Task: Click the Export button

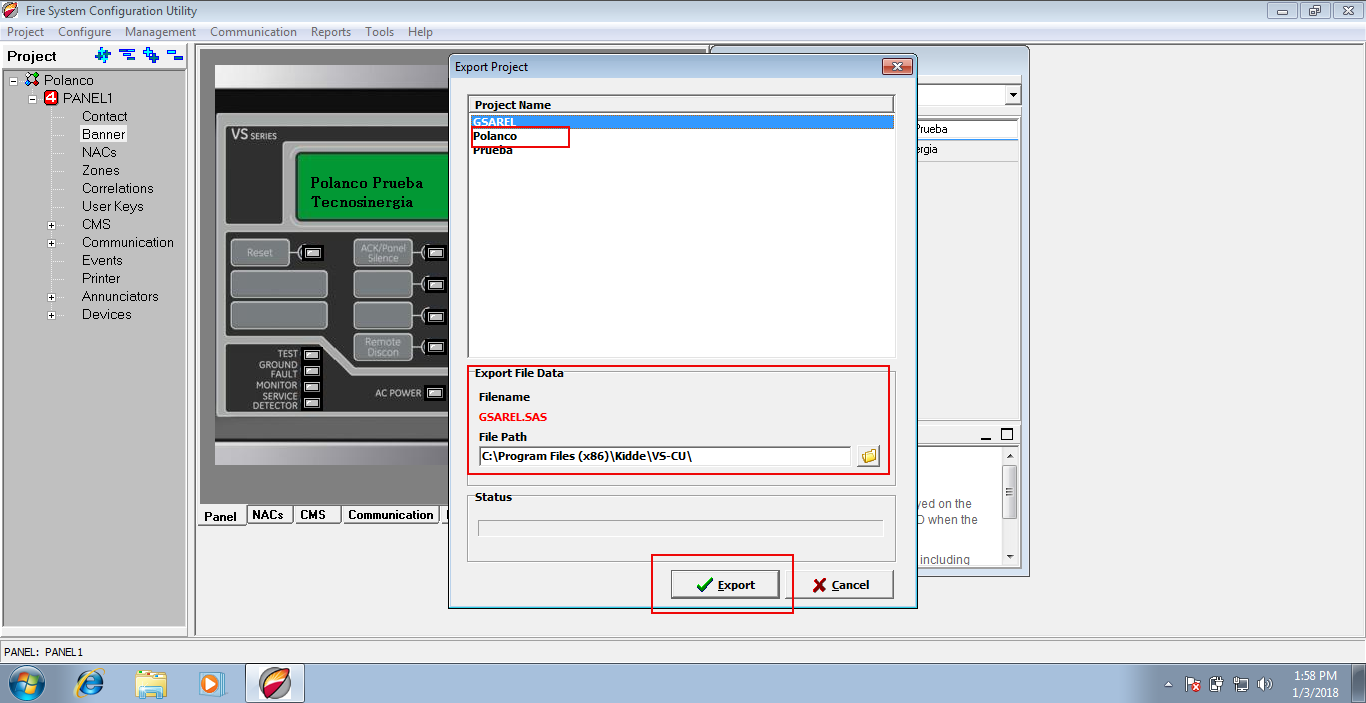Action: (725, 584)
